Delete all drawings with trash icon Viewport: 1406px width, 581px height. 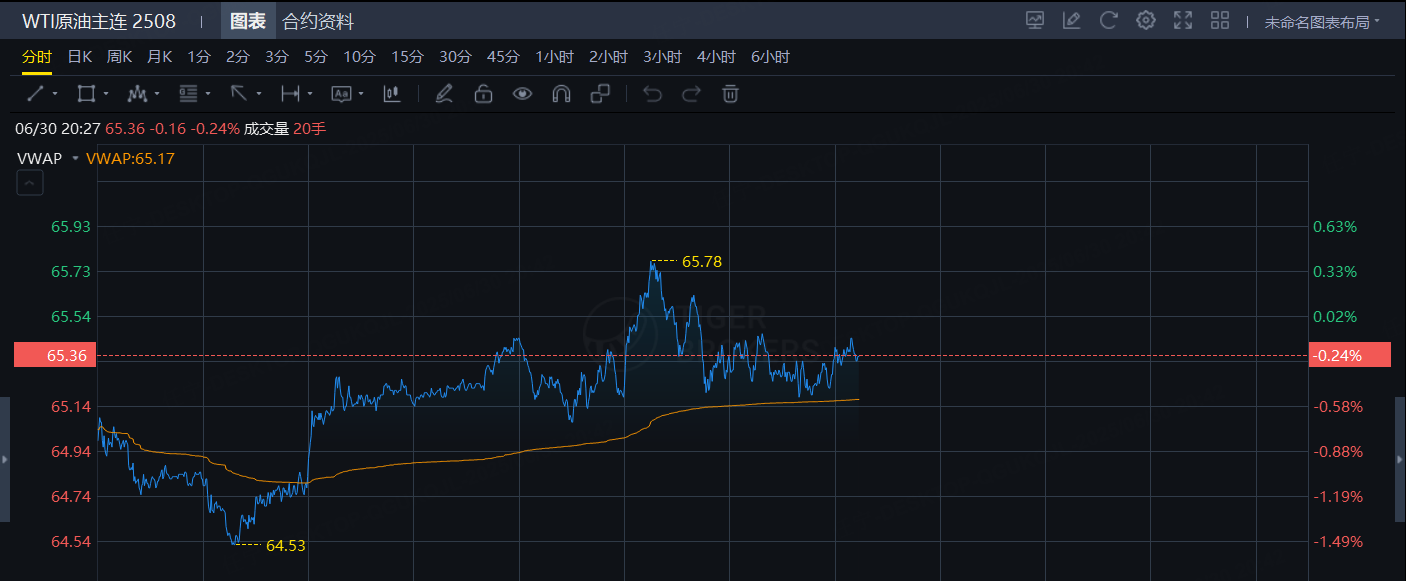click(x=731, y=94)
